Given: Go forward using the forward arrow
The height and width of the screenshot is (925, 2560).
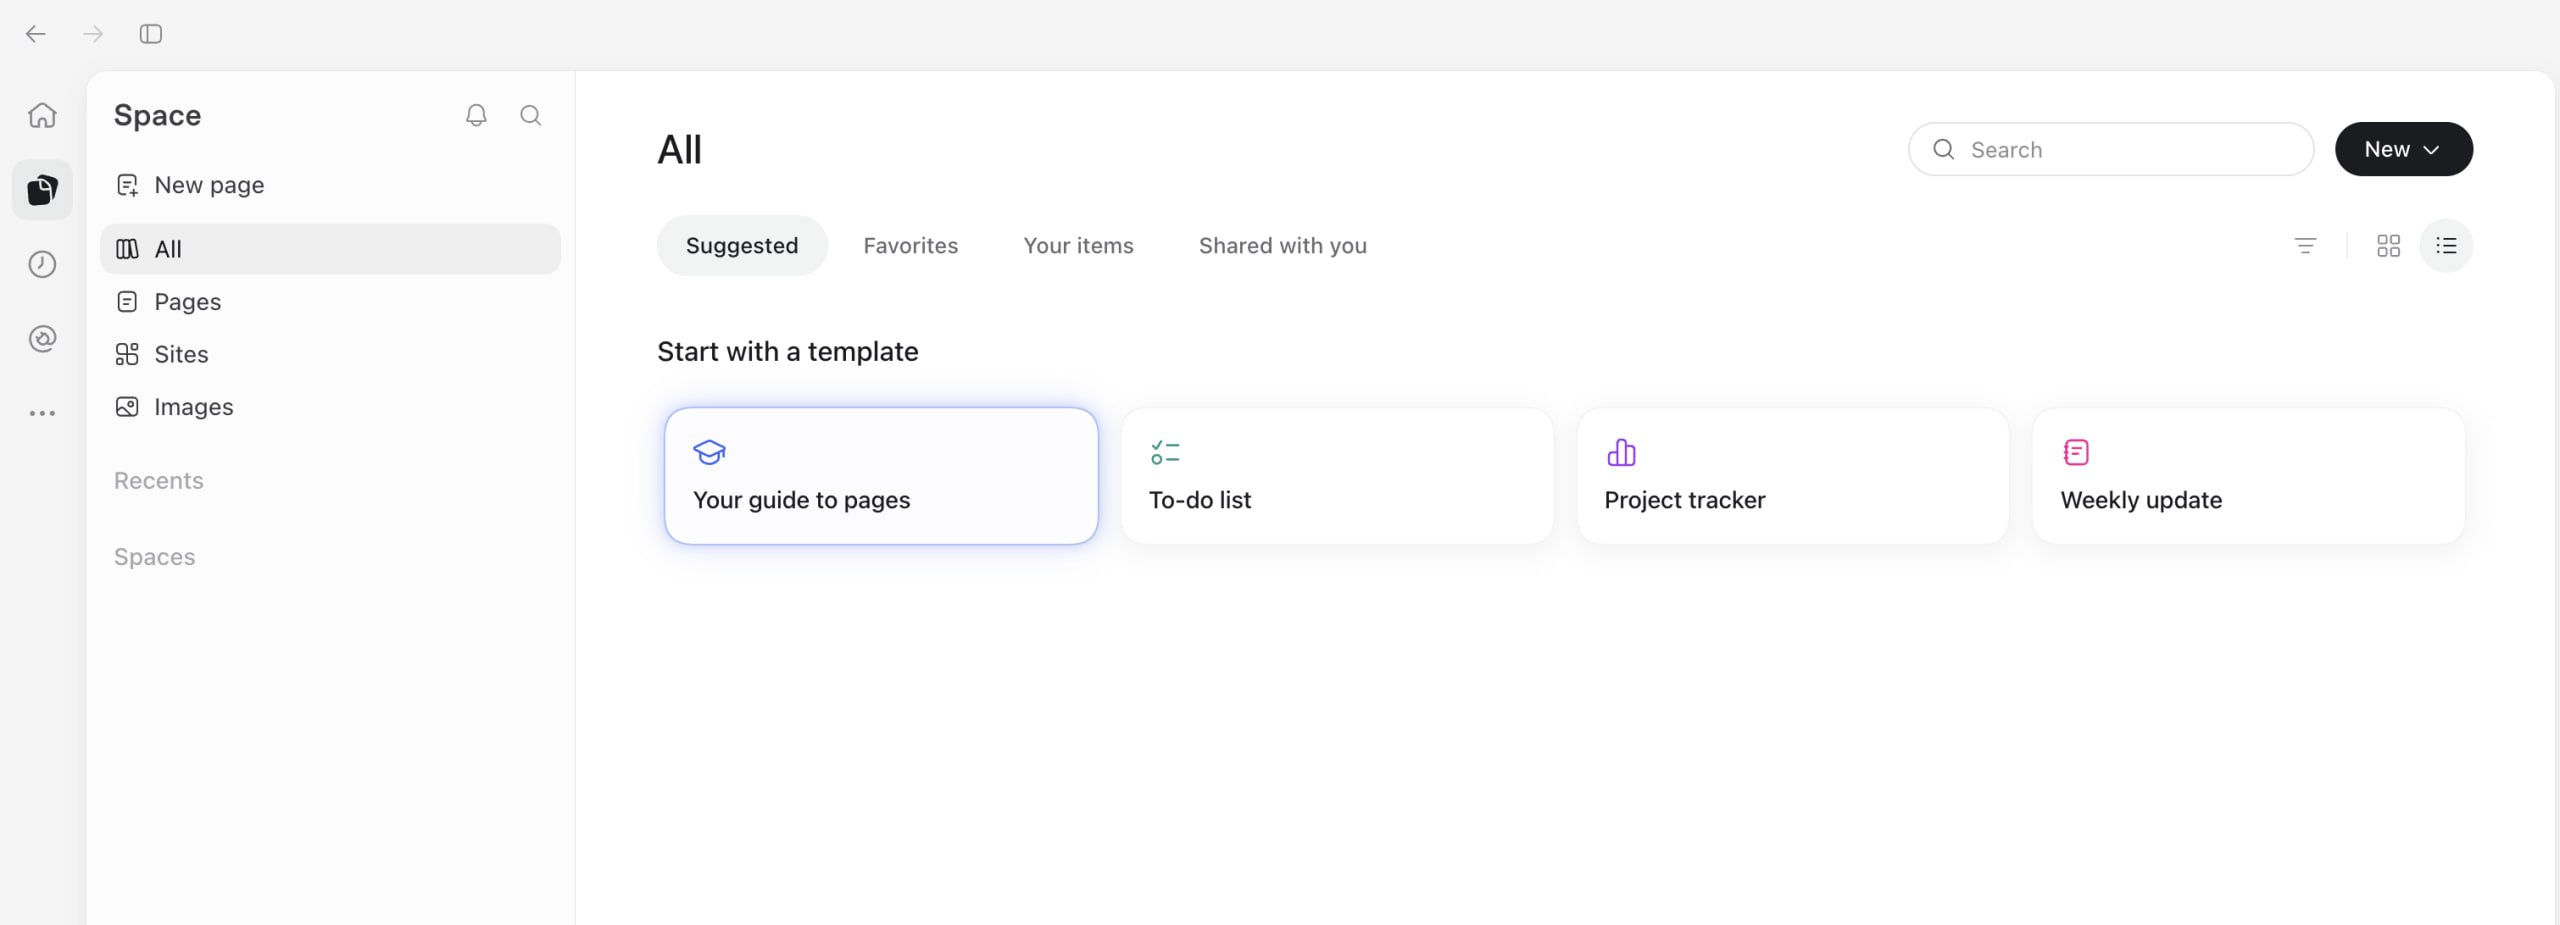Looking at the screenshot, I should point(93,34).
